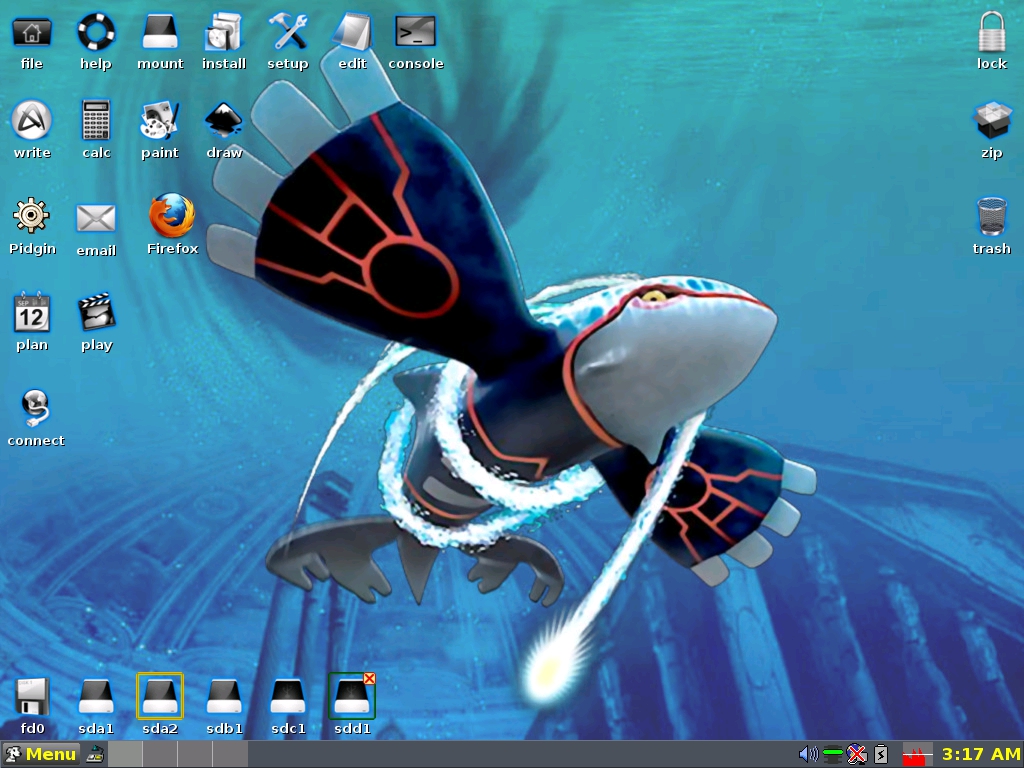The width and height of the screenshot is (1024, 768).
Task: Open the draw vector editor icon
Action: pyautogui.click(x=224, y=122)
